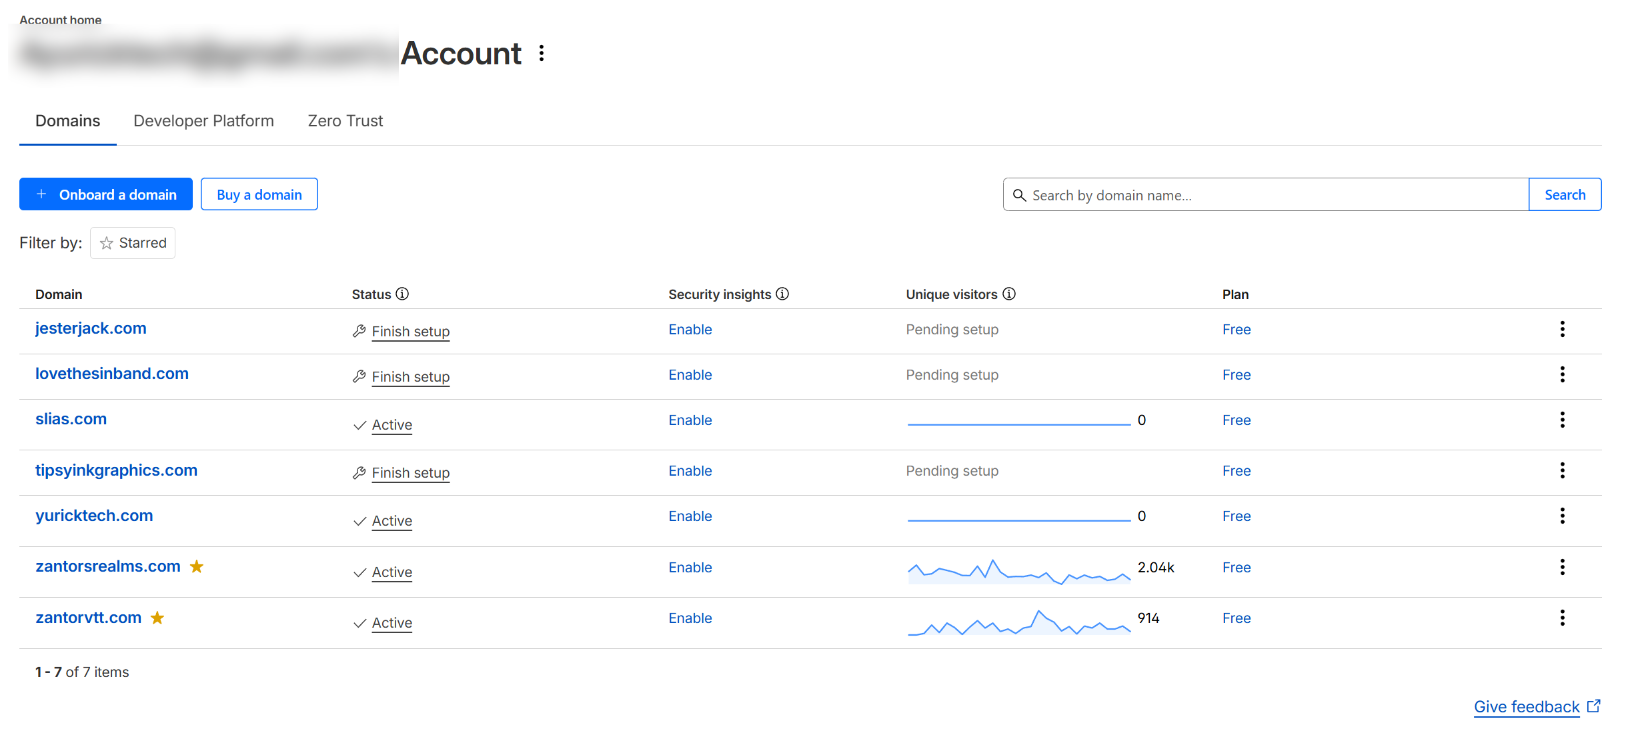This screenshot has width=1640, height=756.
Task: Click the Security insights info icon
Action: (782, 294)
